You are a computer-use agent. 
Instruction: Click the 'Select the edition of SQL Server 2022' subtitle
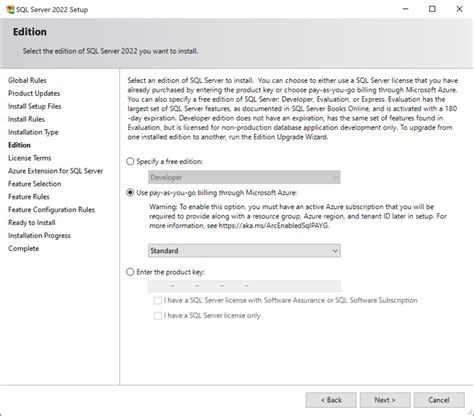click(110, 51)
